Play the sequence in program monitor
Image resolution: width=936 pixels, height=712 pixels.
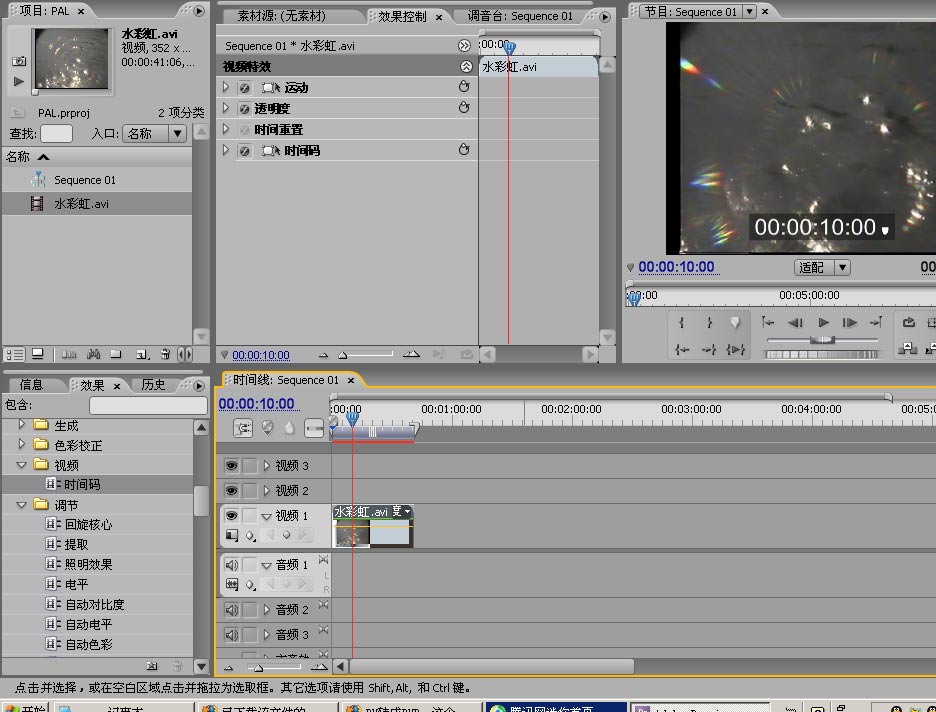click(x=824, y=323)
